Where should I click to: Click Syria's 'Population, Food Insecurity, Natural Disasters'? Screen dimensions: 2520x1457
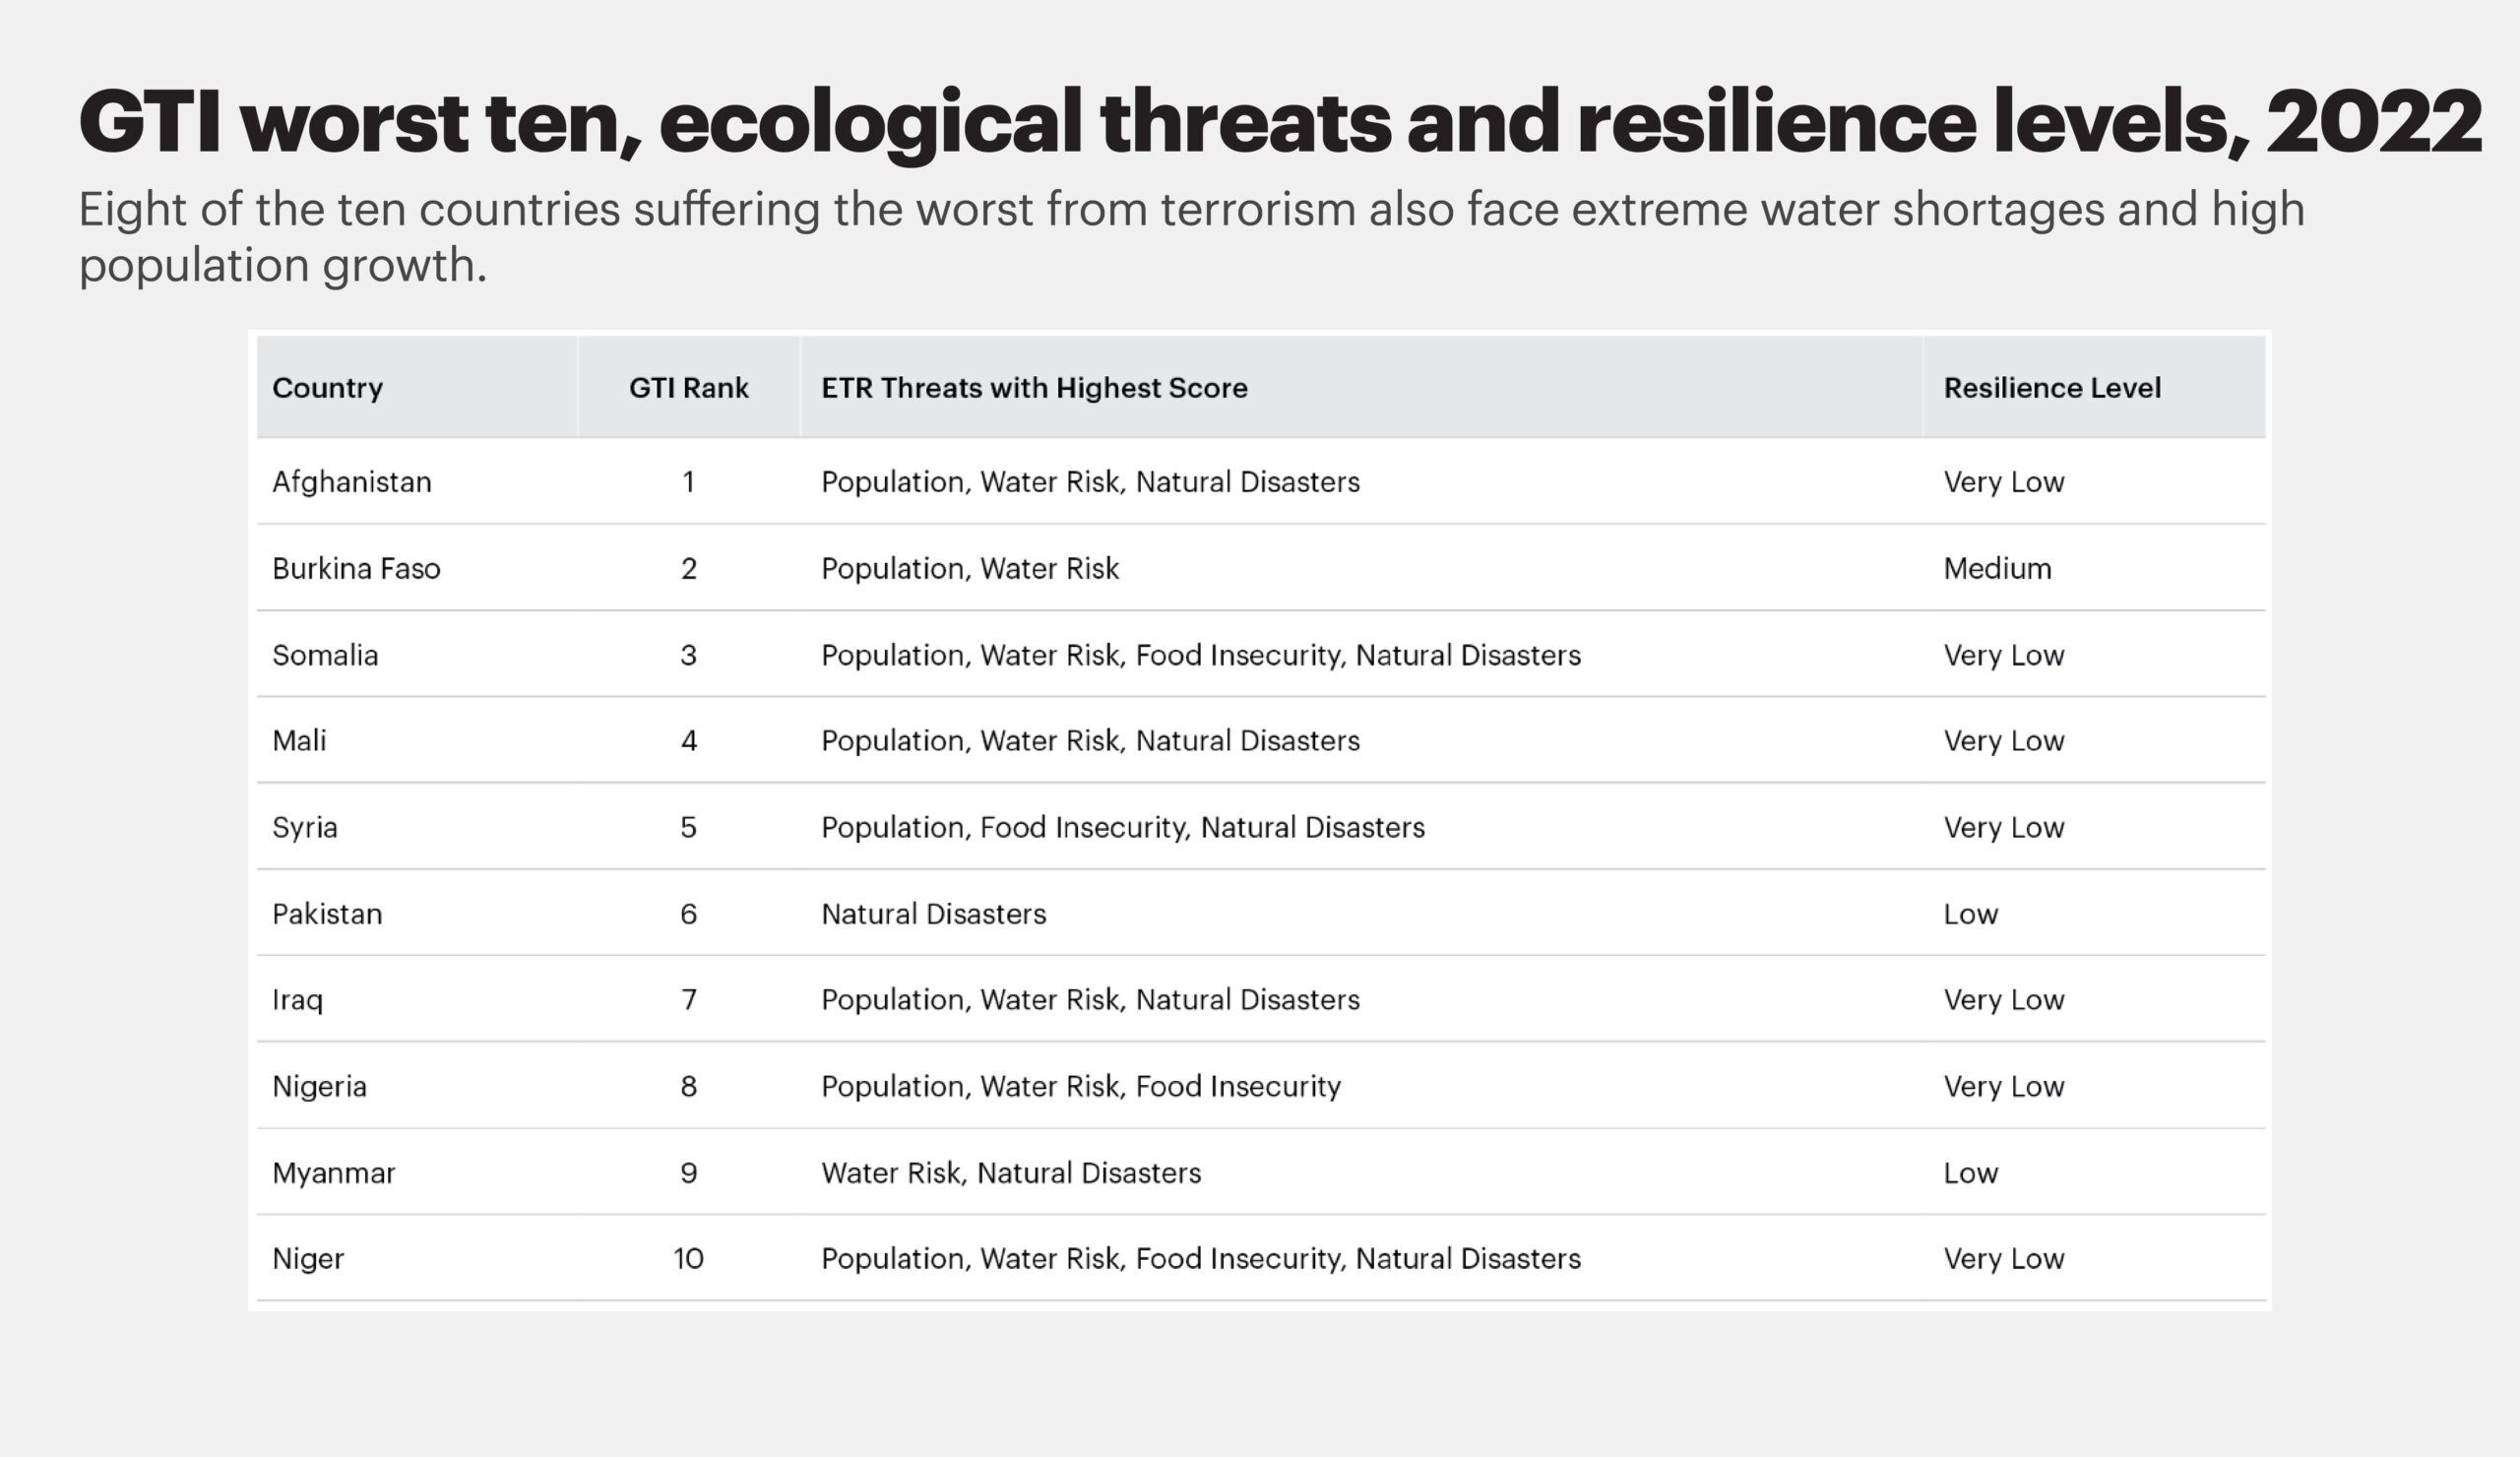tap(1123, 828)
